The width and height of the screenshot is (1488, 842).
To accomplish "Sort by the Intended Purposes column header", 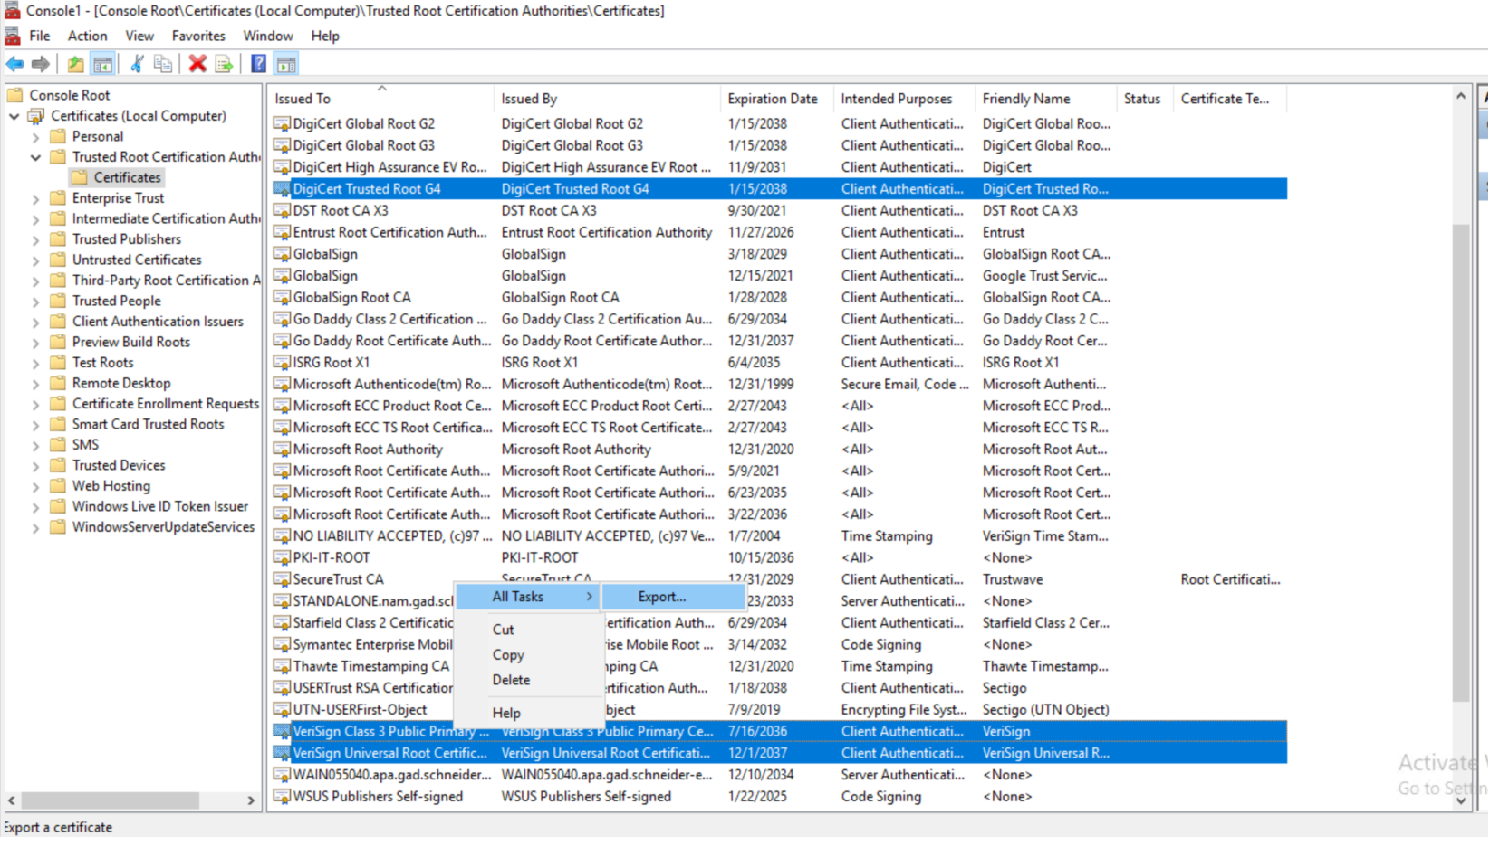I will pos(904,98).
